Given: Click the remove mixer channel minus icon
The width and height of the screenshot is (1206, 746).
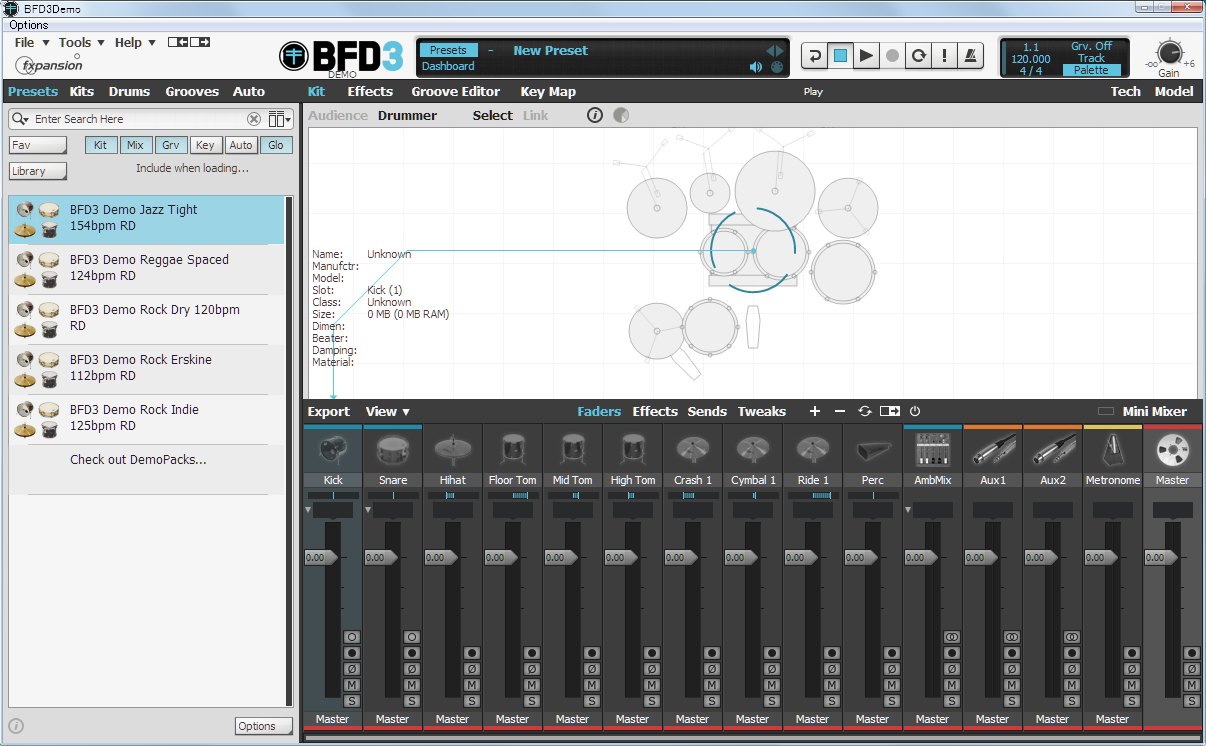Looking at the screenshot, I should pos(840,411).
